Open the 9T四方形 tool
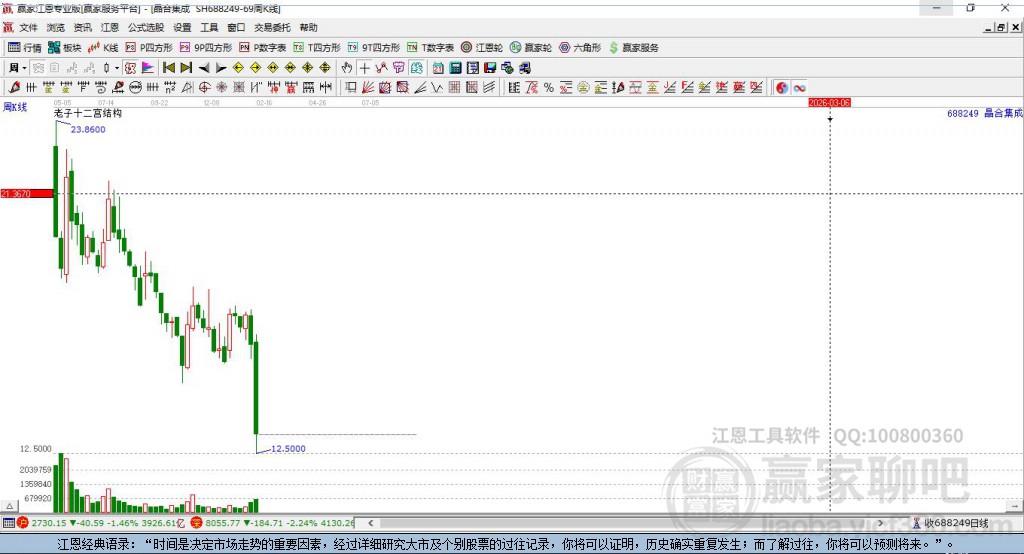Image resolution: width=1024 pixels, height=554 pixels. click(x=374, y=48)
